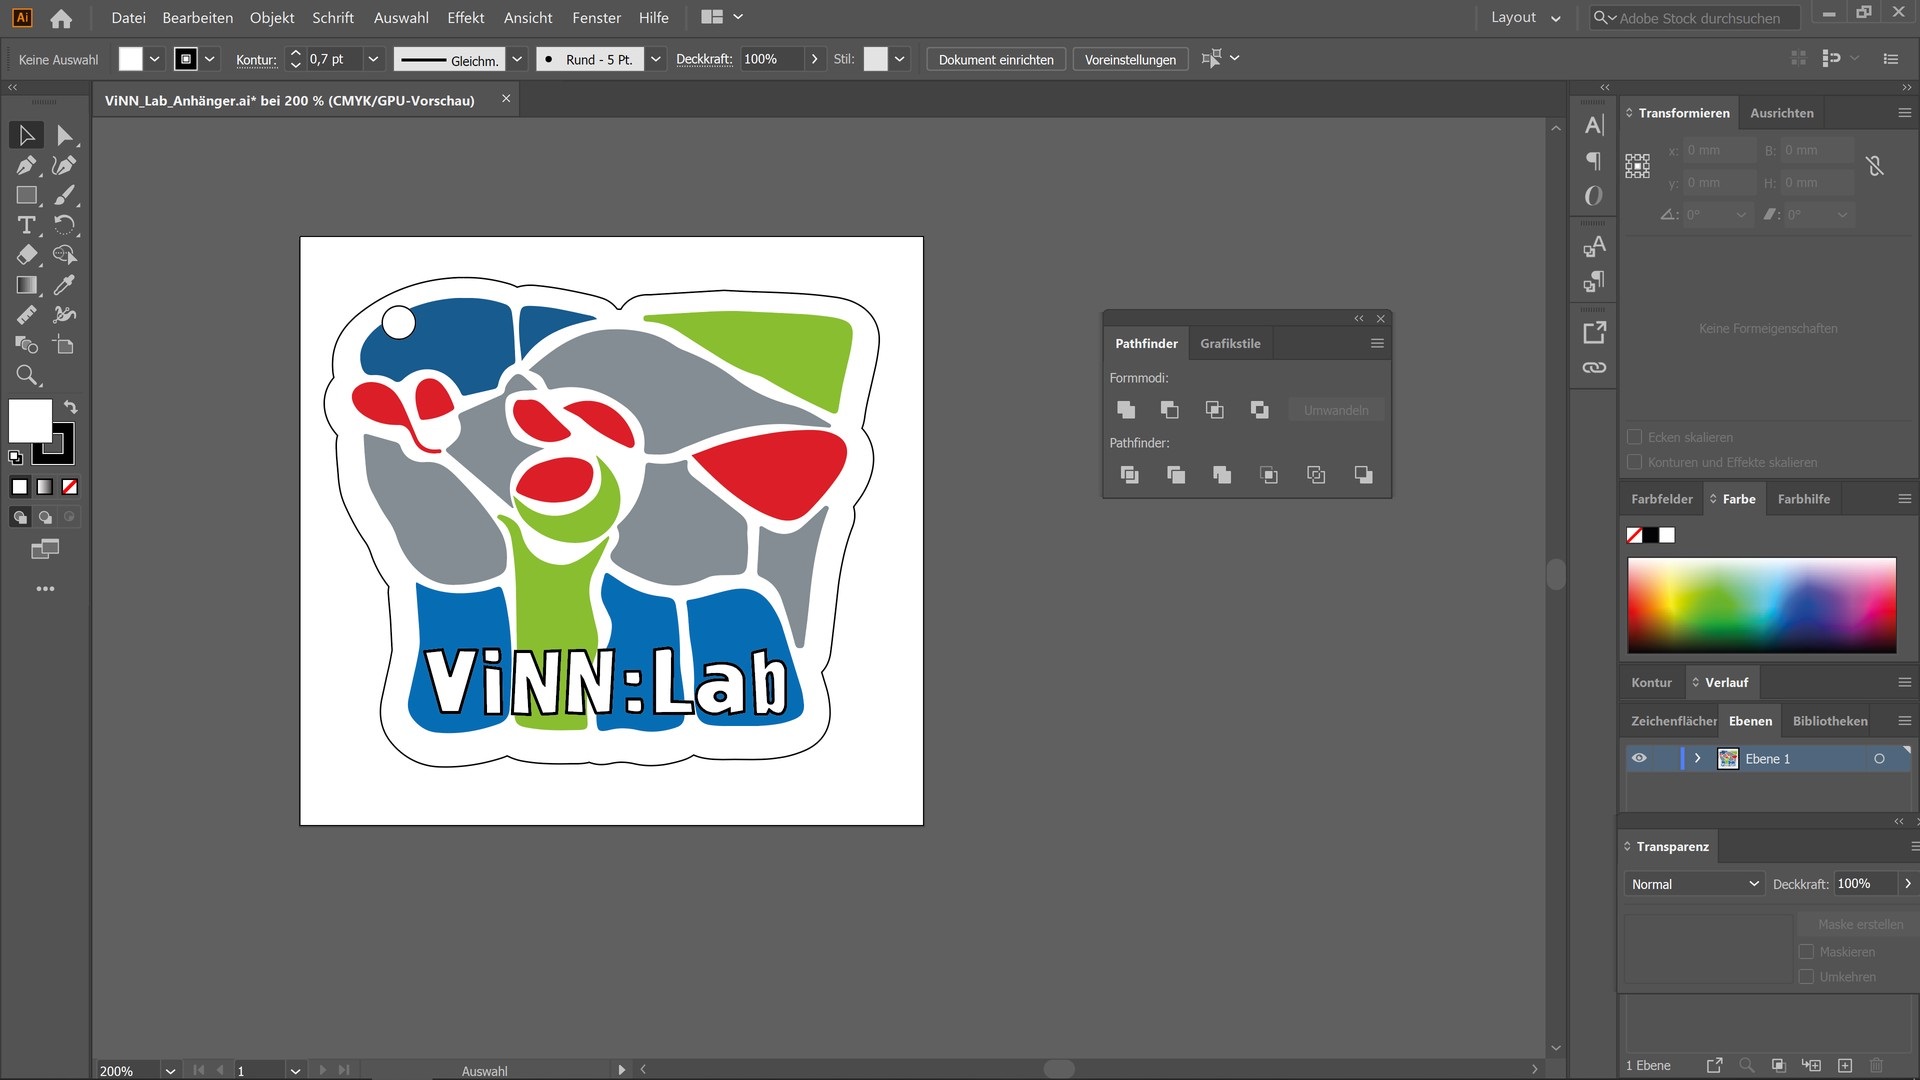Viewport: 1920px width, 1080px height.
Task: Open the Normal blend mode dropdown
Action: click(1694, 884)
